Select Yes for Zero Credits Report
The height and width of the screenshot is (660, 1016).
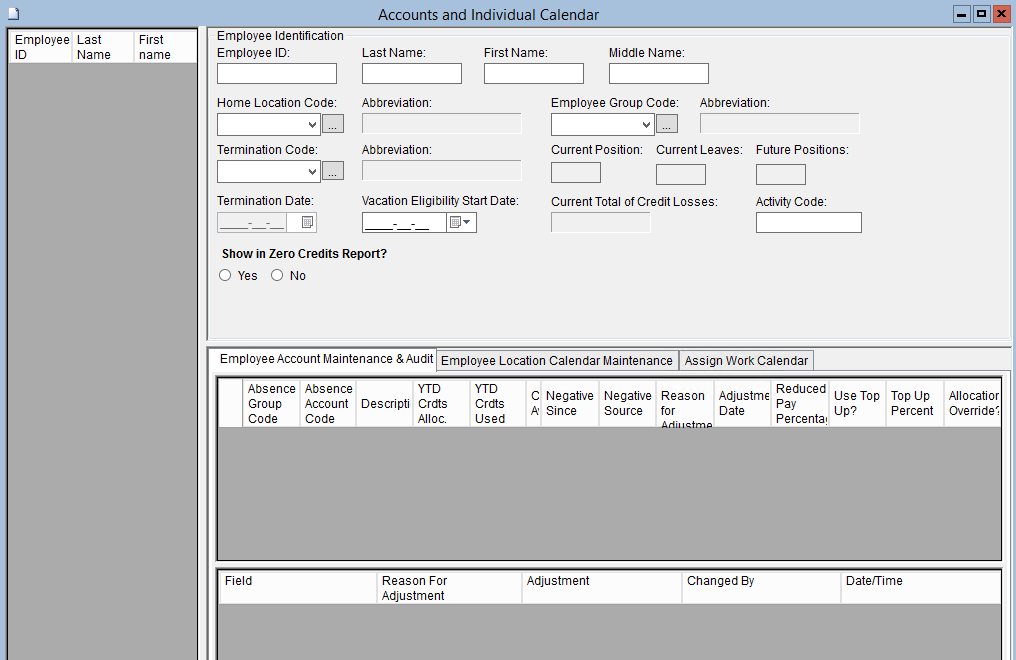click(226, 276)
